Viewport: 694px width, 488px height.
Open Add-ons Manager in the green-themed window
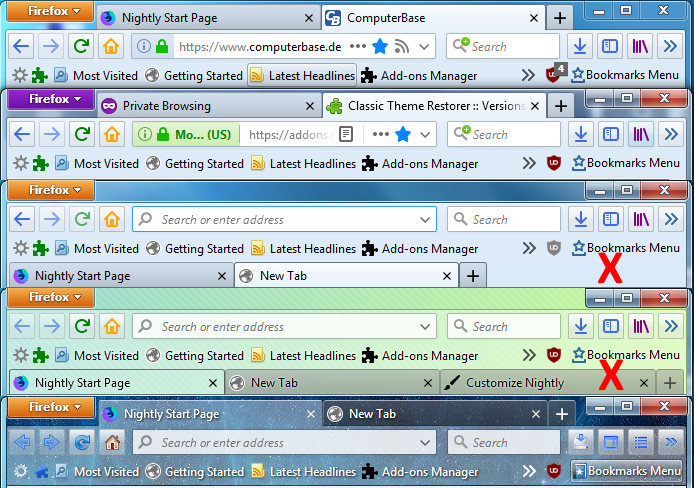pos(420,356)
